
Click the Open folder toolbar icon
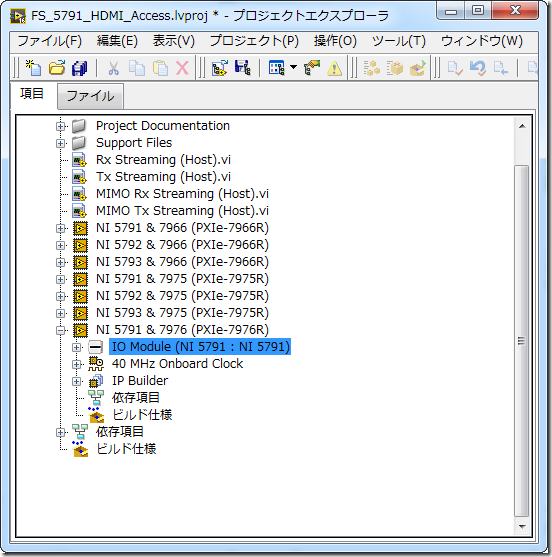click(57, 67)
